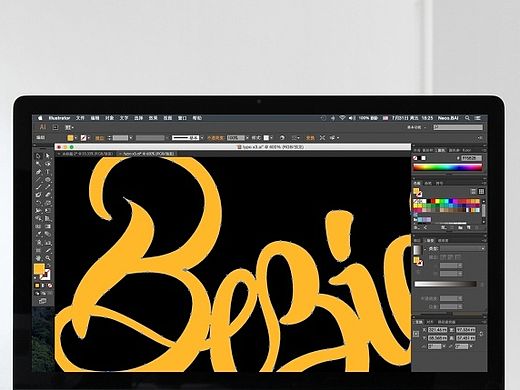
Task: Click the orange 不透明度 link
Action: [x=216, y=138]
